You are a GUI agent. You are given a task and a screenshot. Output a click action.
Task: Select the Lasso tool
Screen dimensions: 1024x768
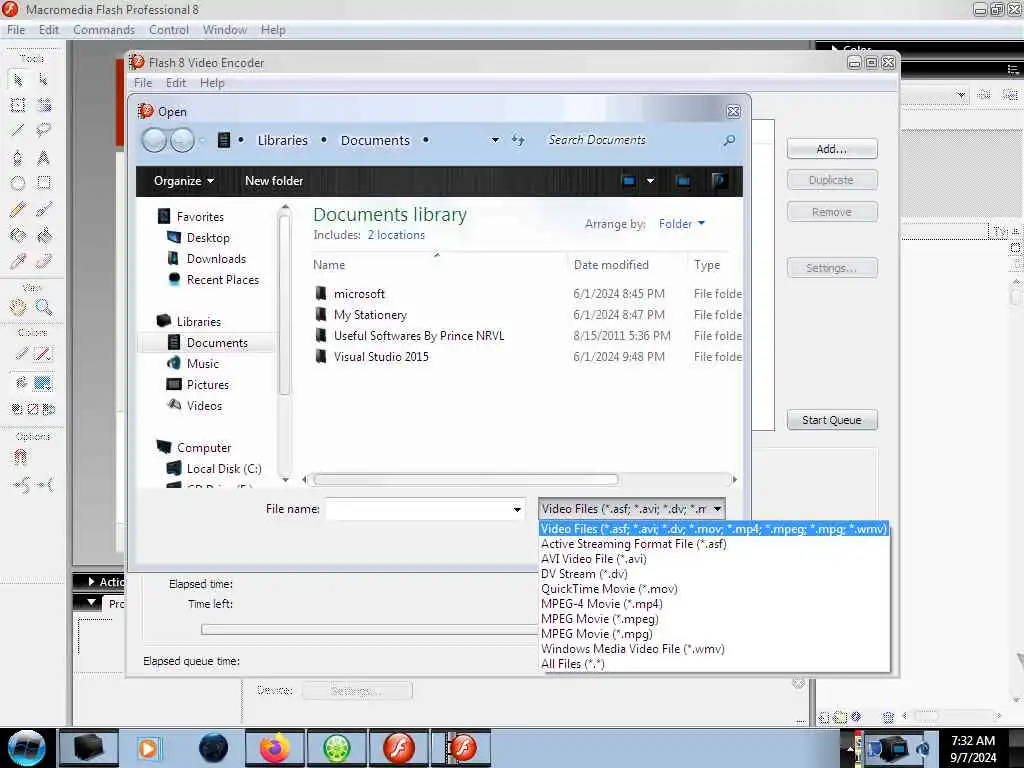tap(44, 130)
